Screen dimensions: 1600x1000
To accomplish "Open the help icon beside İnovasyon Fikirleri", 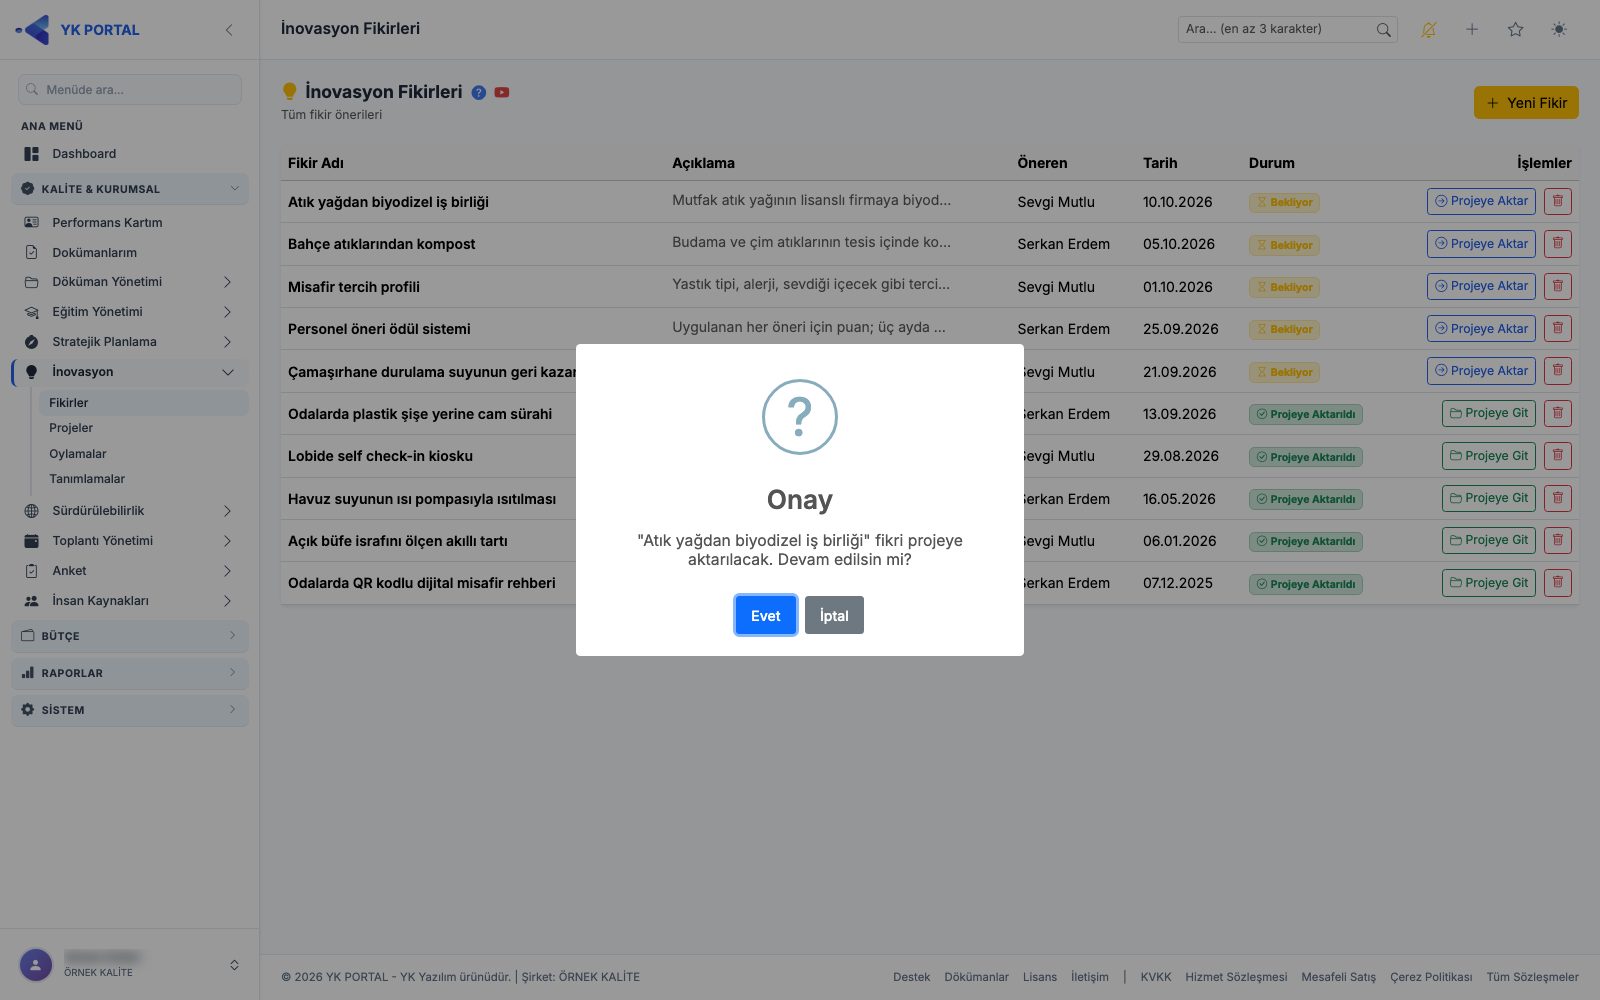I will pyautogui.click(x=479, y=93).
